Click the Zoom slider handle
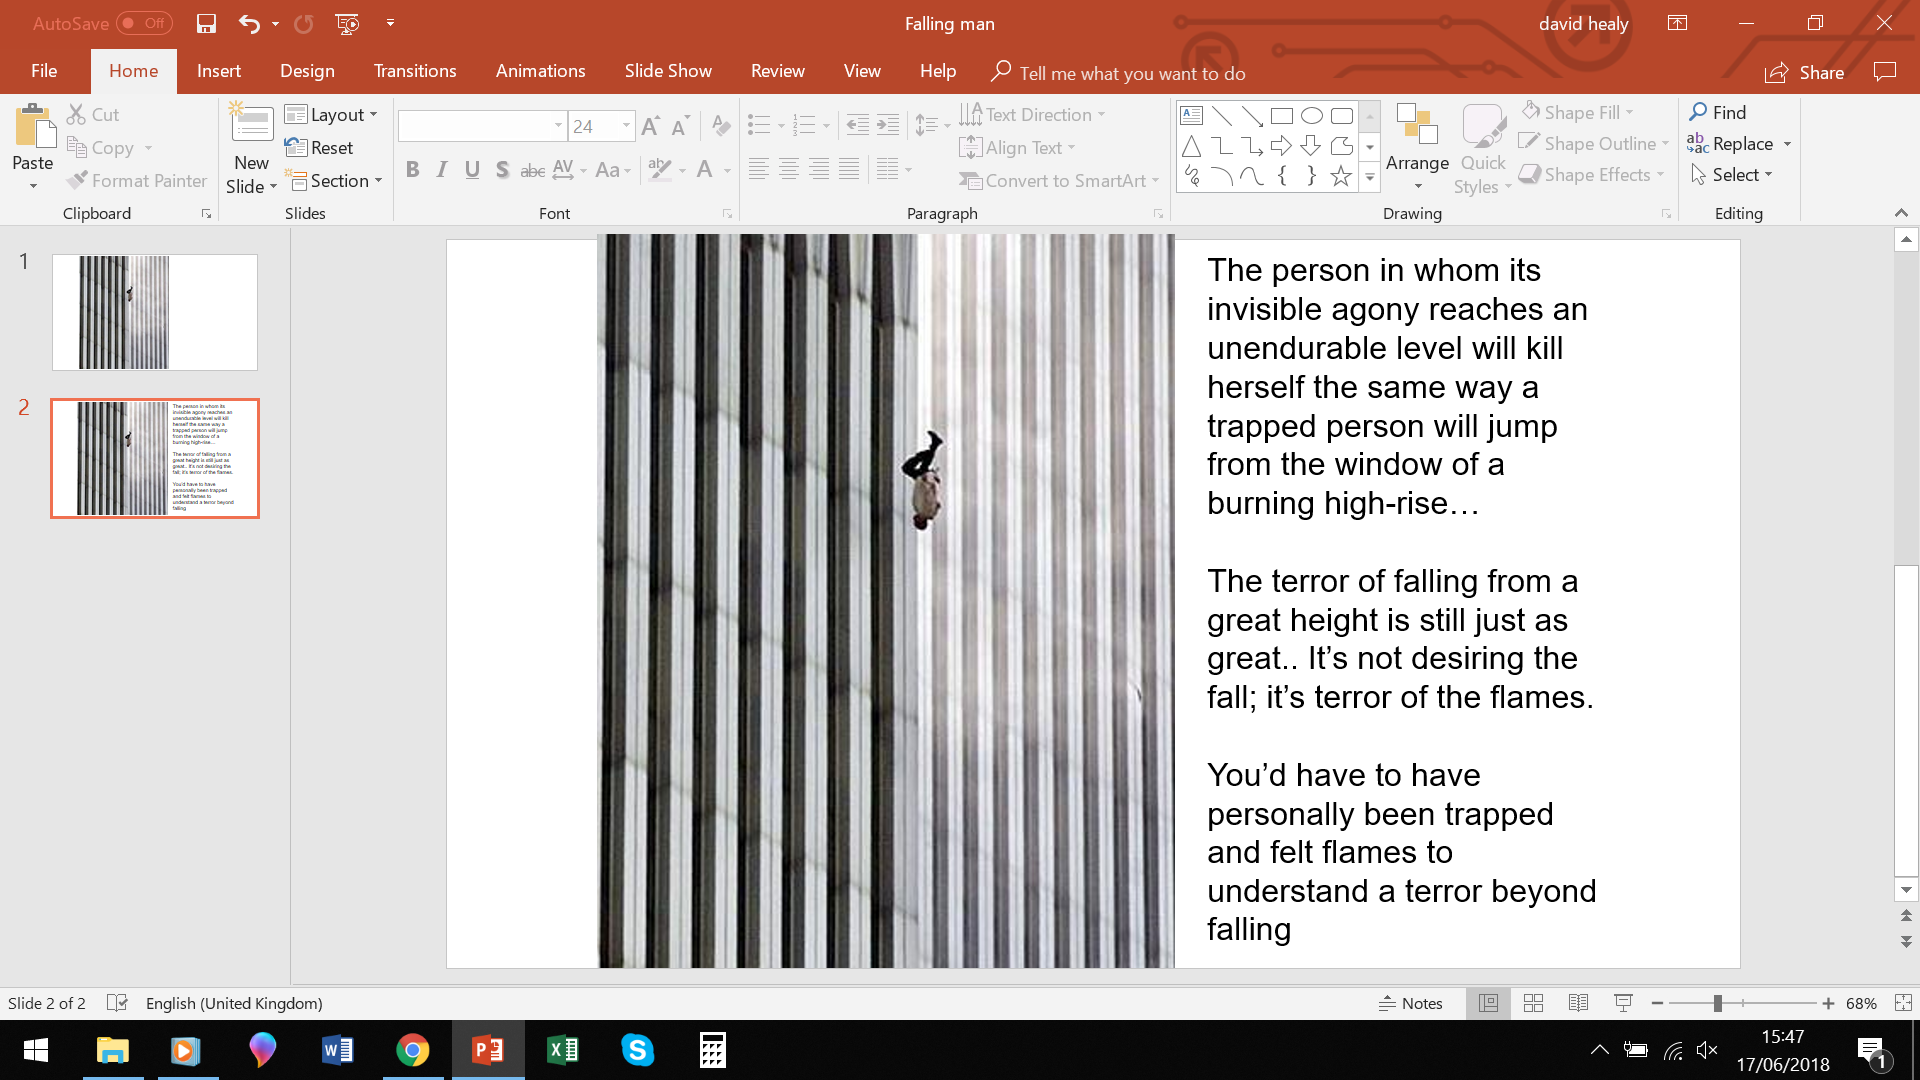This screenshot has height=1080, width=1920. pyautogui.click(x=1718, y=1003)
